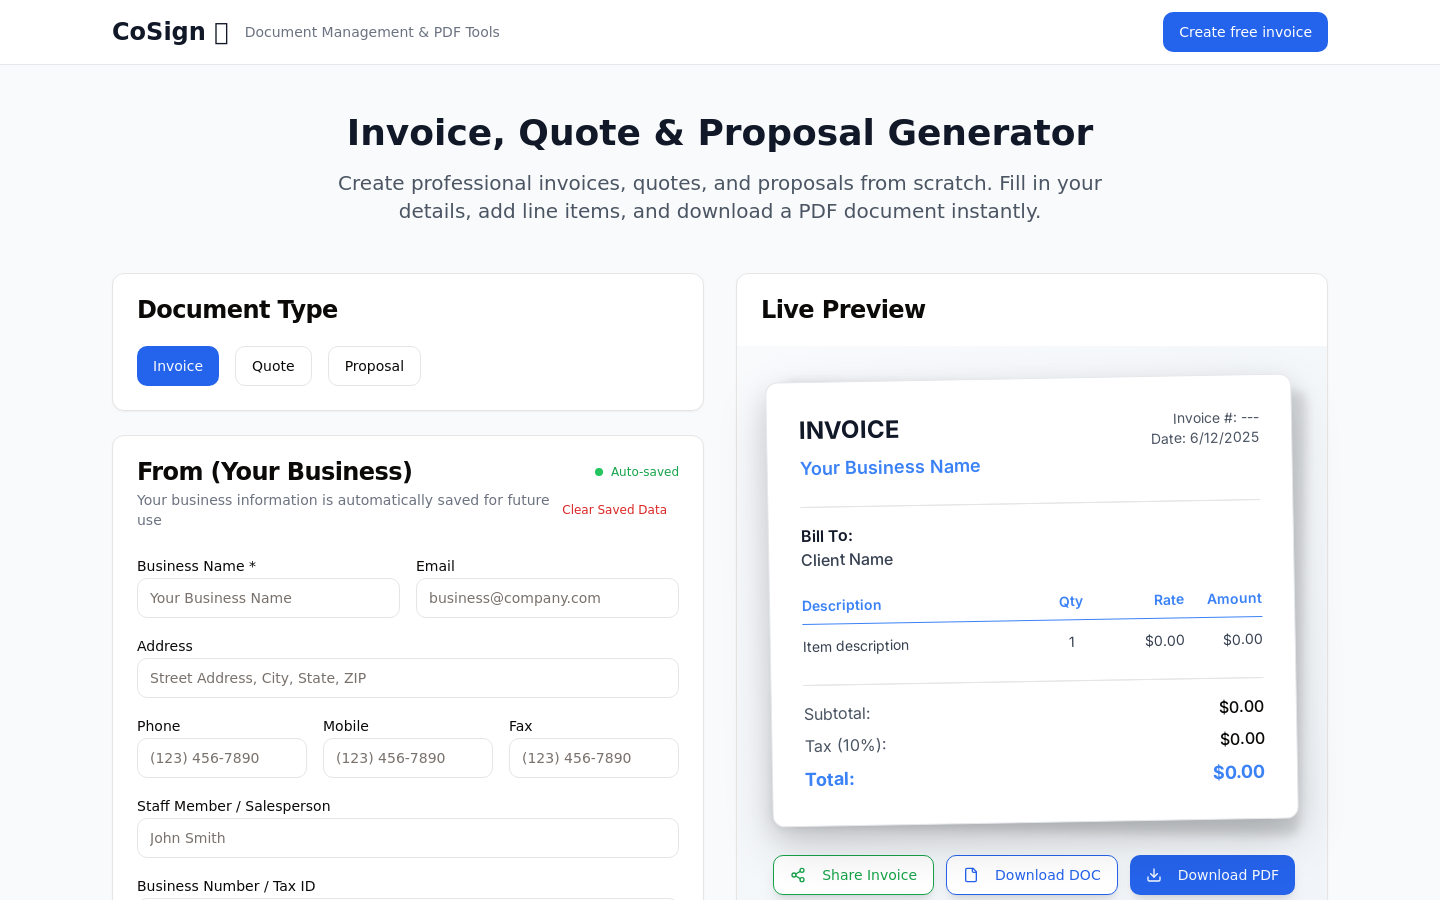Focus the Business Name input field
Screen dimensions: 1440x900
pos(268,598)
